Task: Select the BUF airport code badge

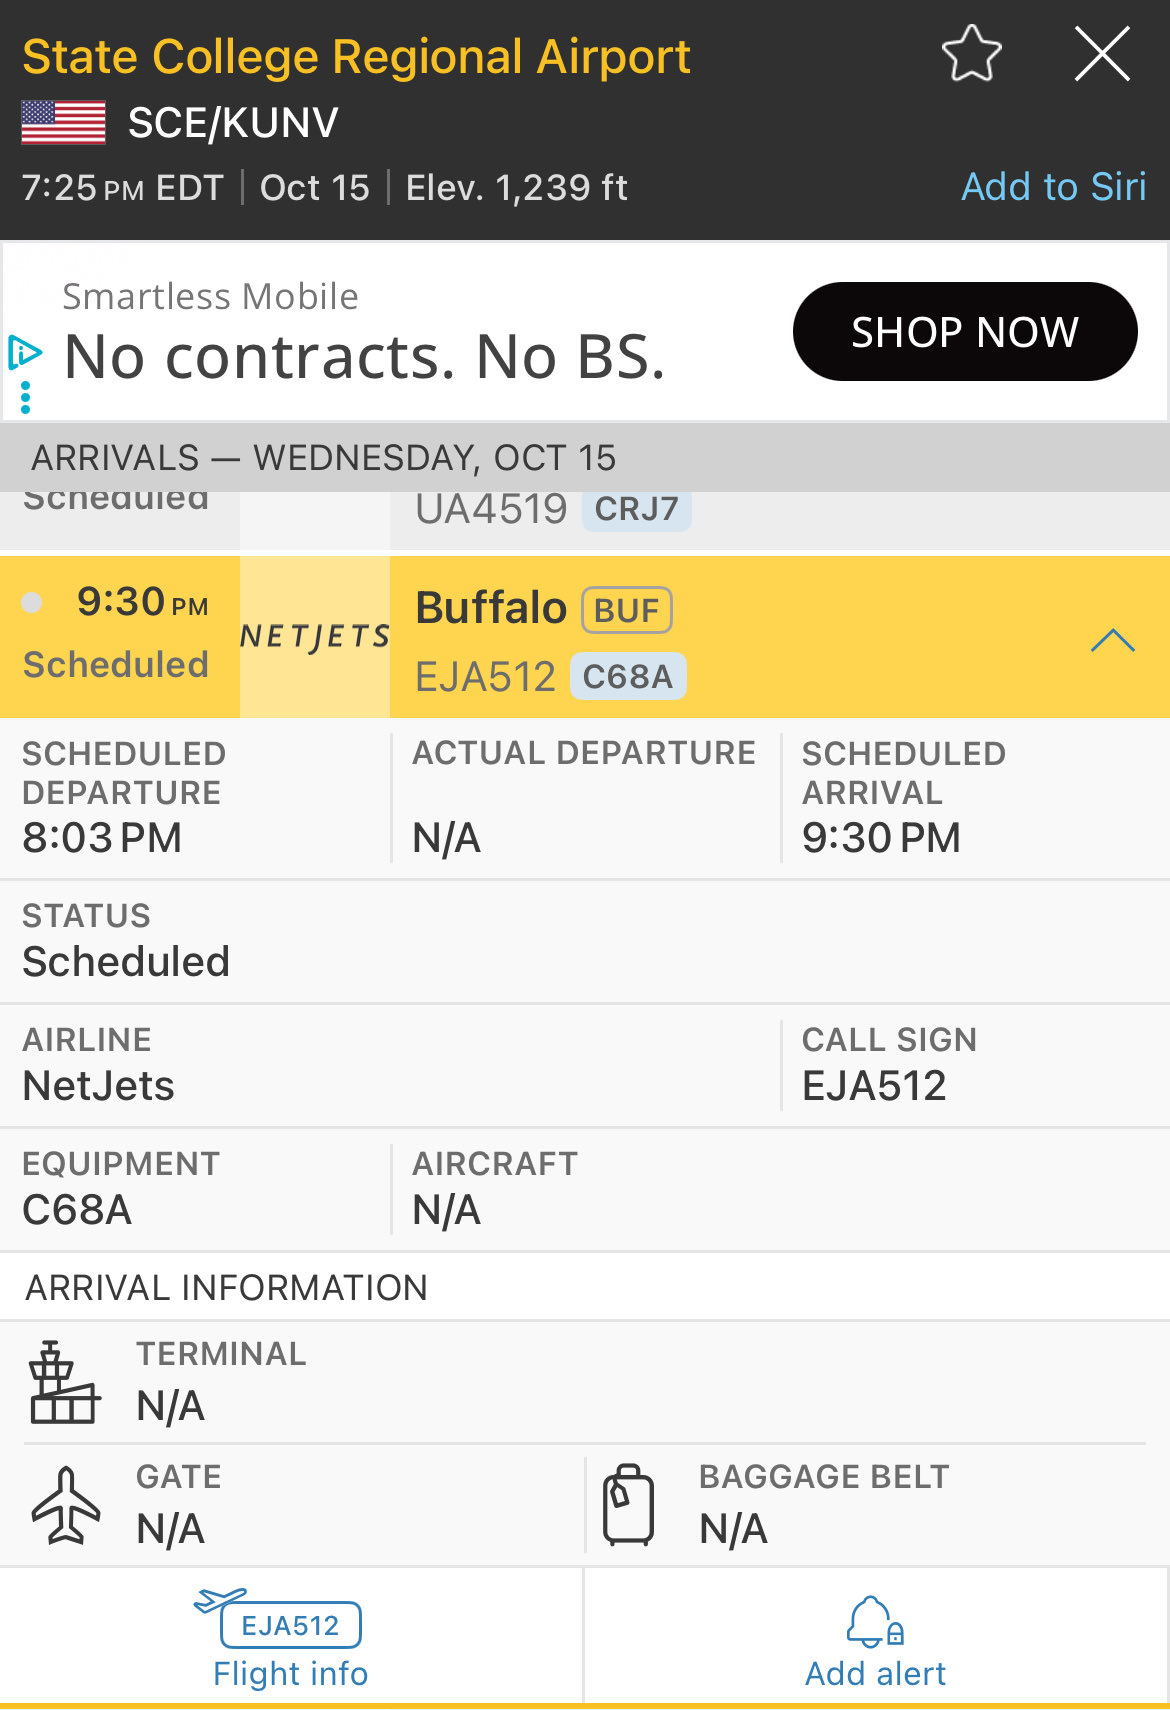Action: point(627,610)
